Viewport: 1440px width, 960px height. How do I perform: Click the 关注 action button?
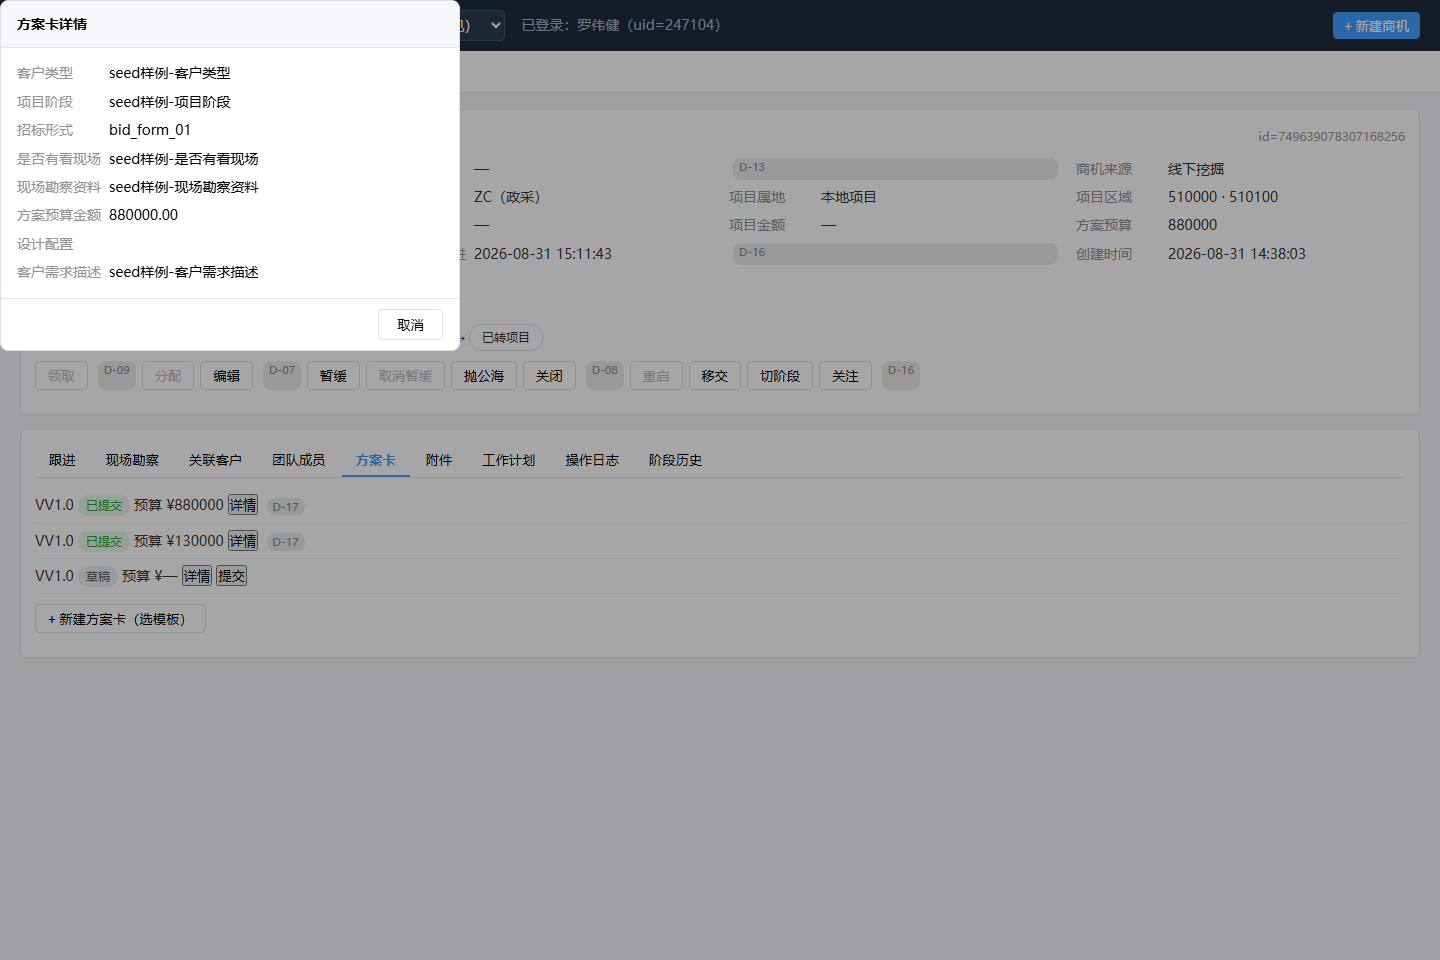click(845, 376)
